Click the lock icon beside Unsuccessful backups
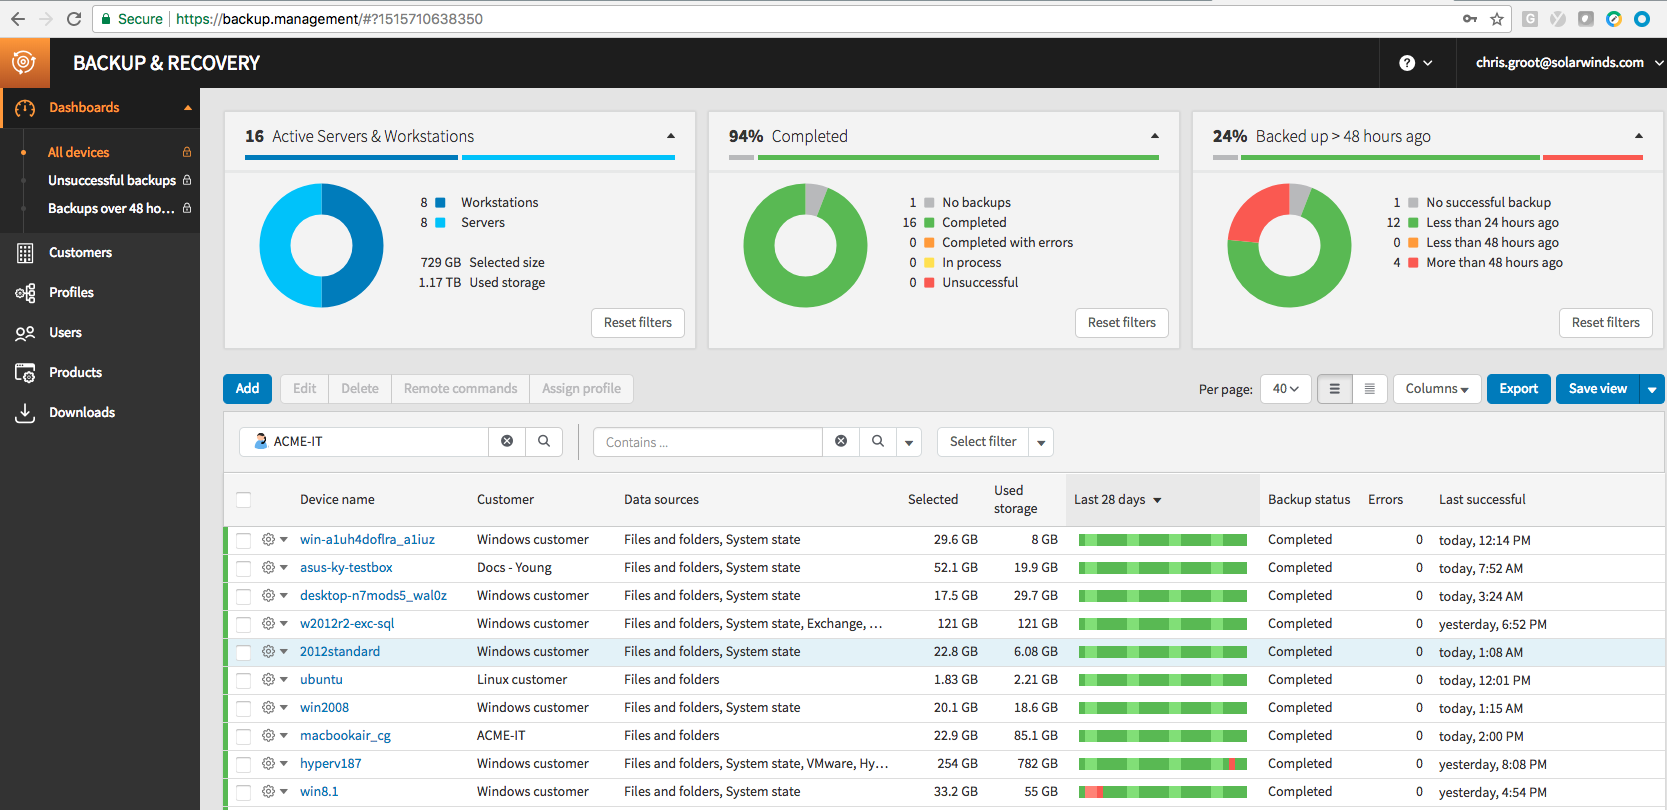 (x=187, y=180)
